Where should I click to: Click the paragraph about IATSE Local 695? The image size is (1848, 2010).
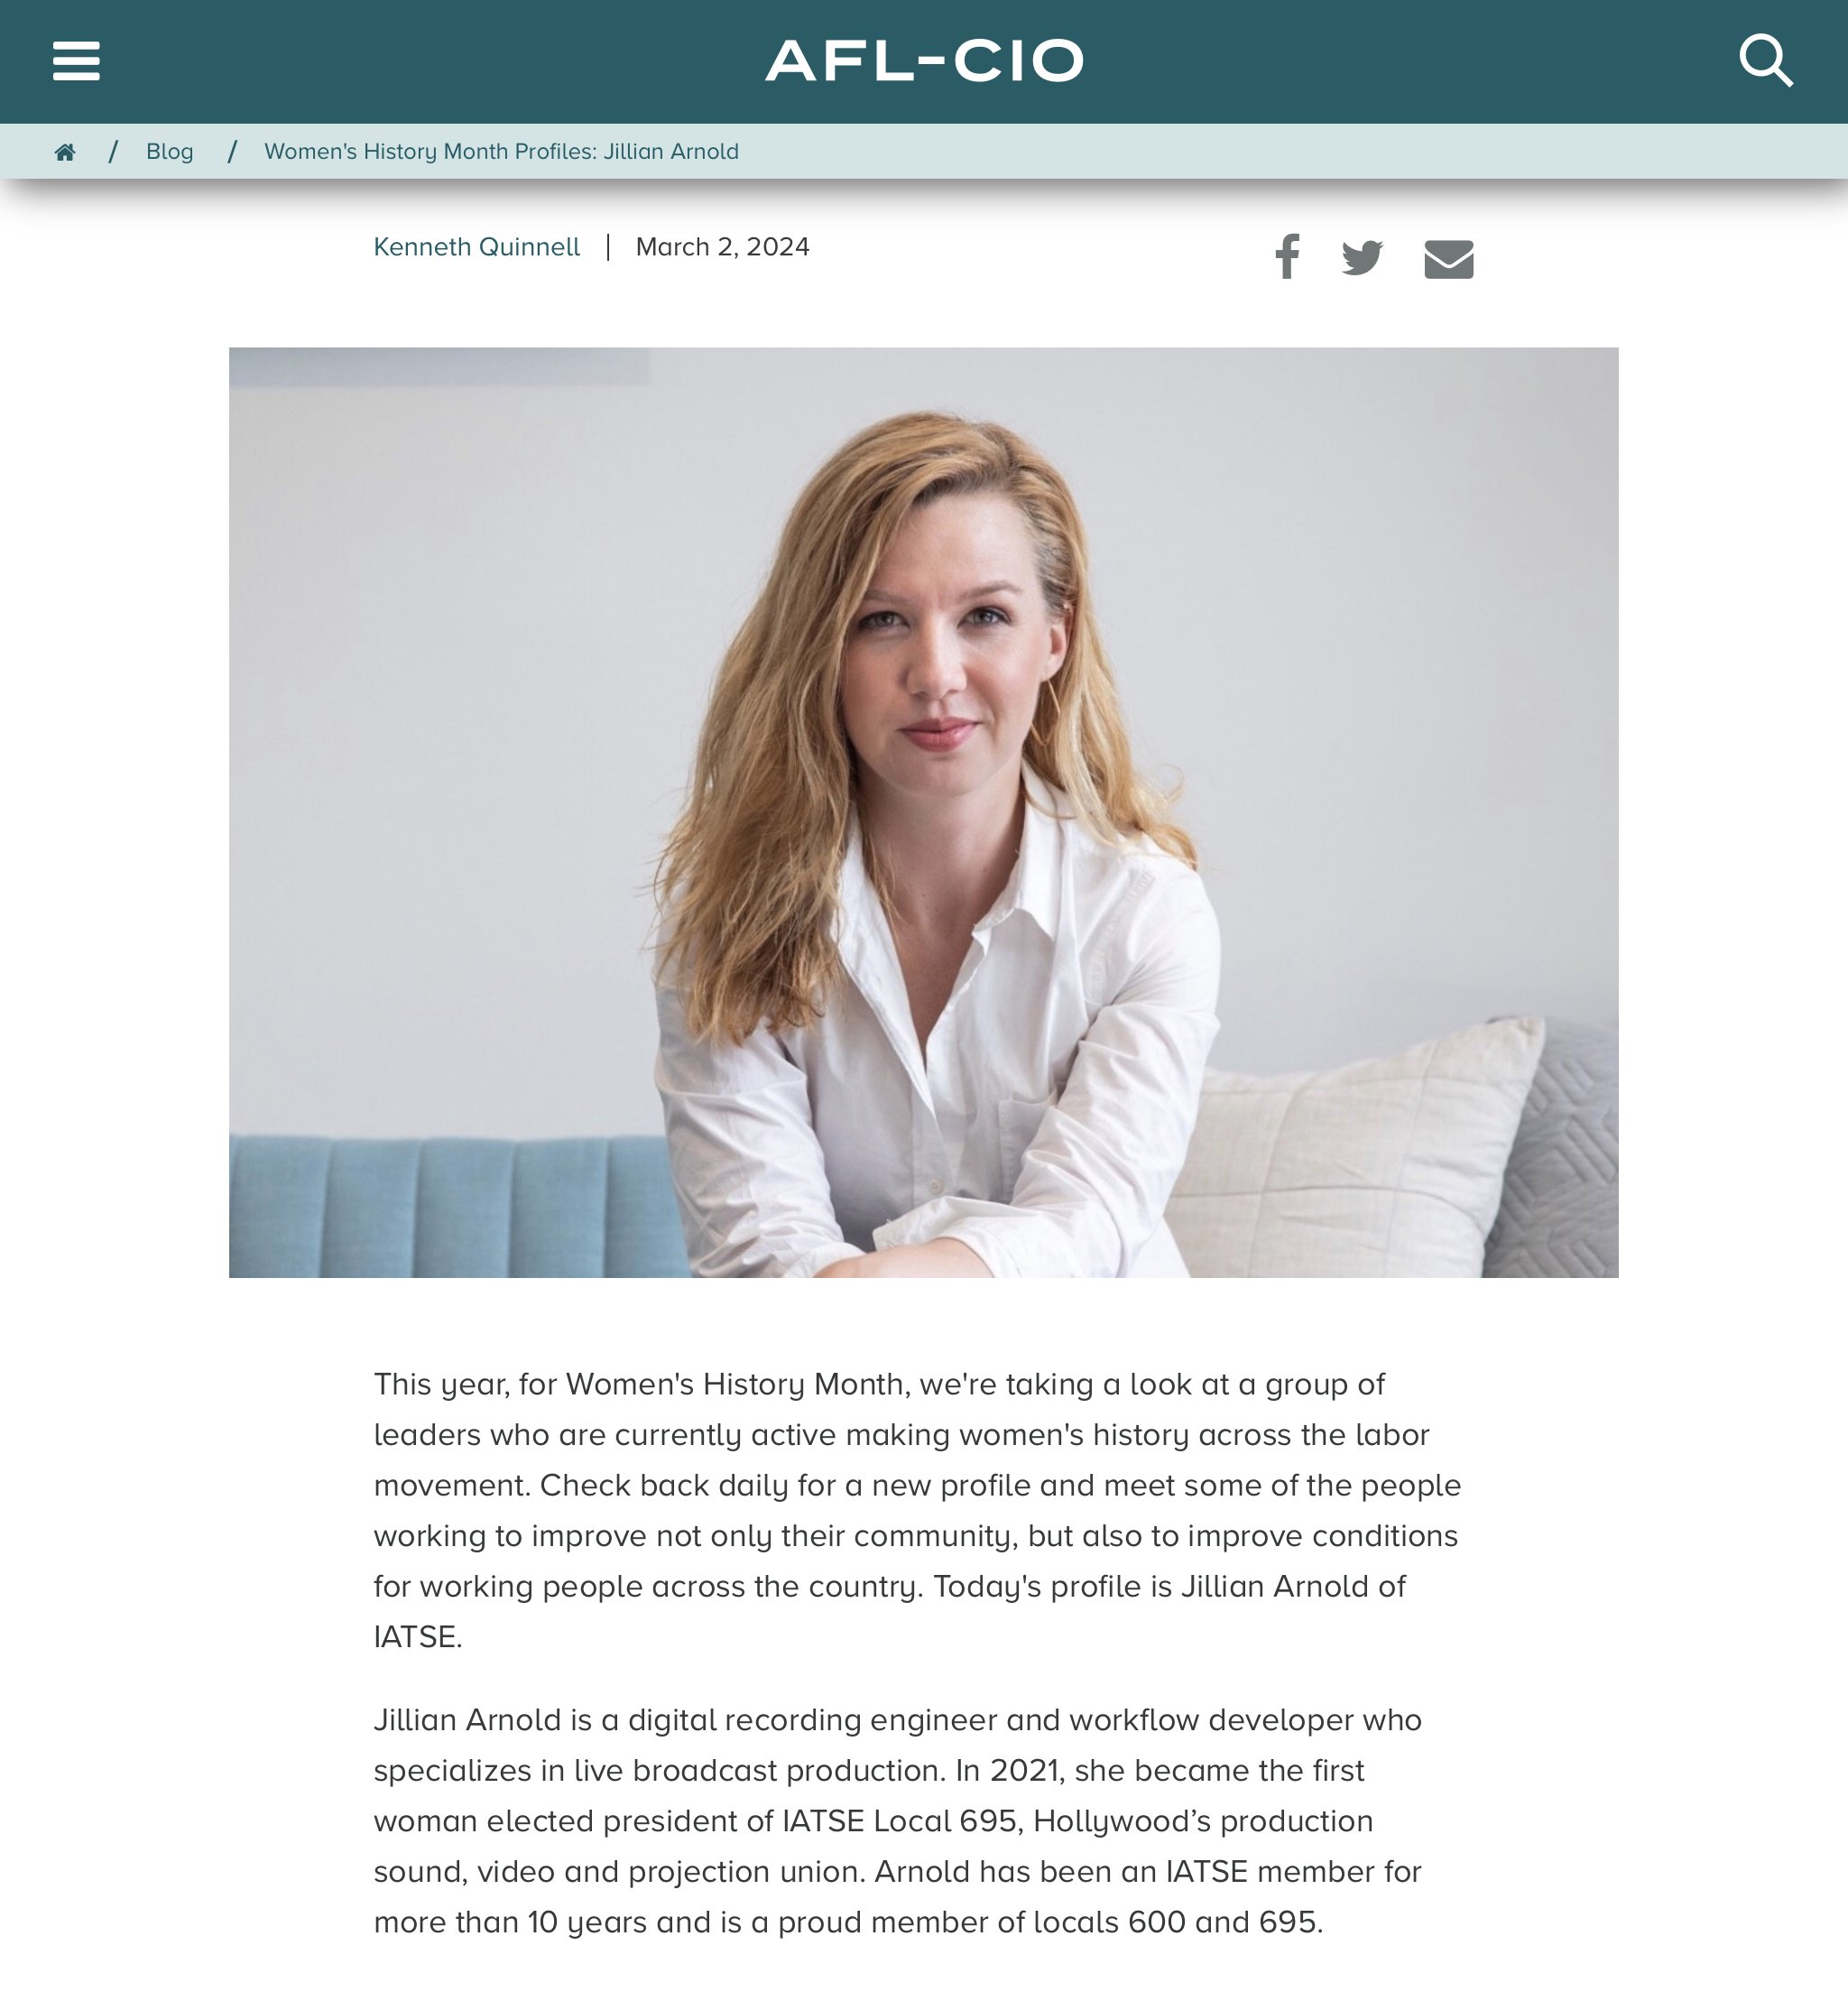(x=898, y=1821)
